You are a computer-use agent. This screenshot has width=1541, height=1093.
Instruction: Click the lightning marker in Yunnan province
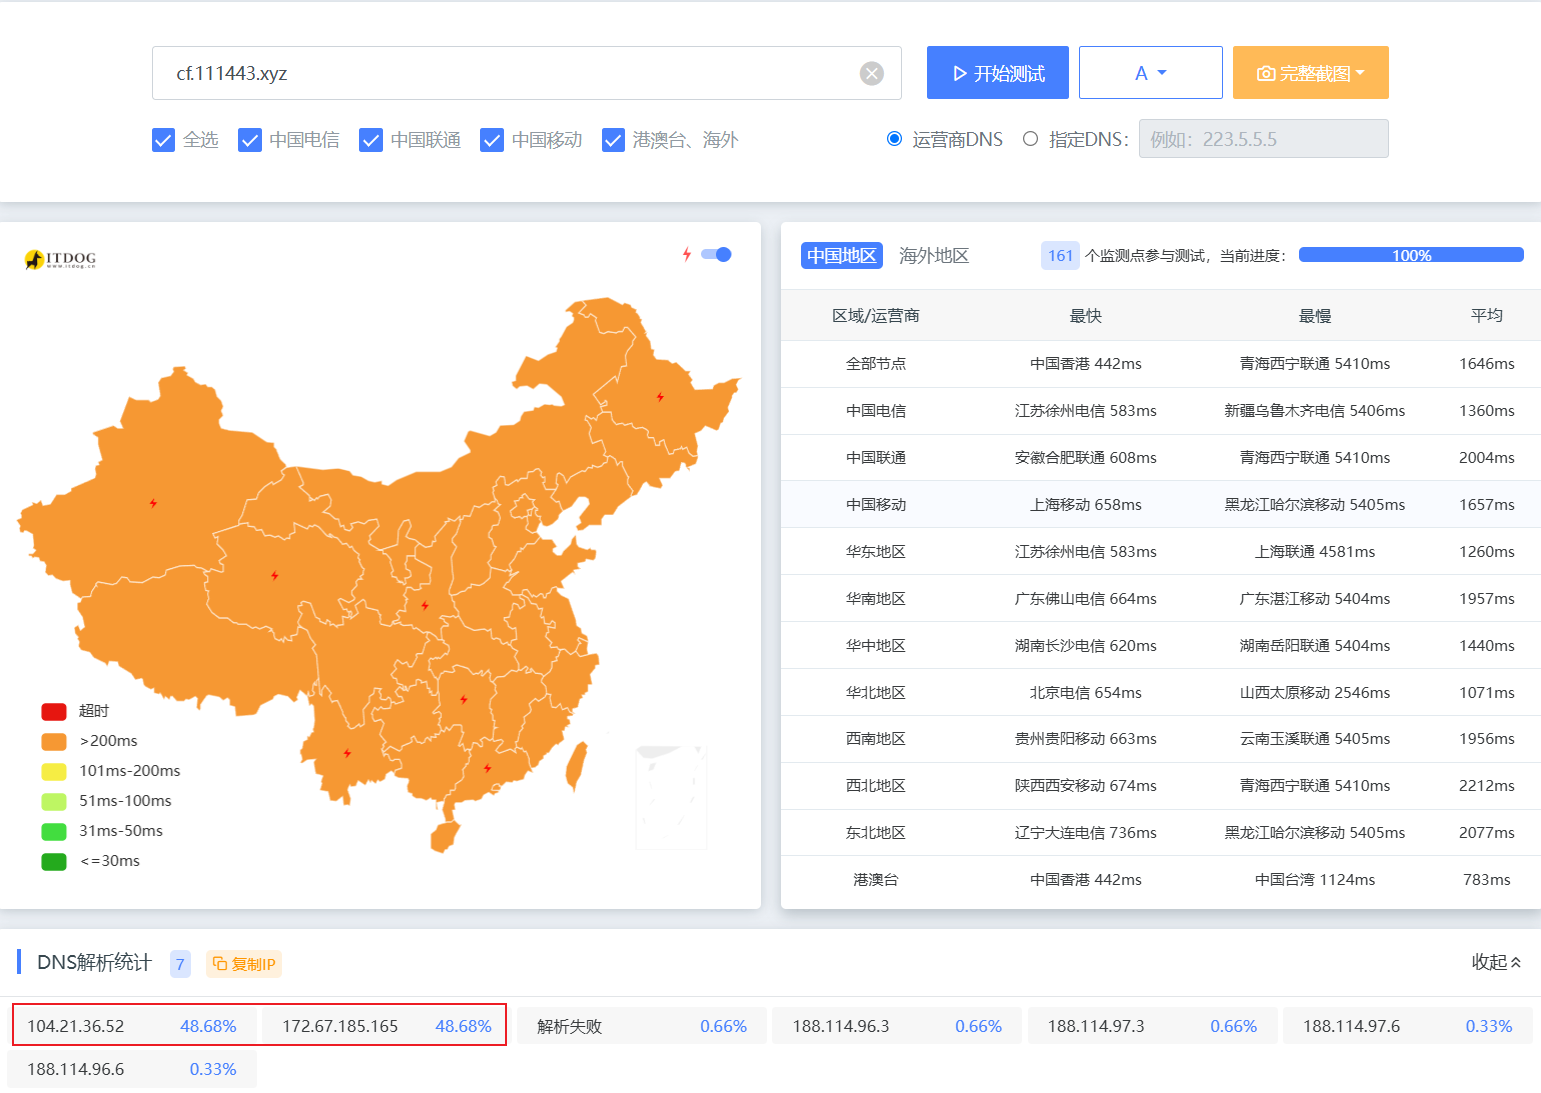click(x=347, y=753)
